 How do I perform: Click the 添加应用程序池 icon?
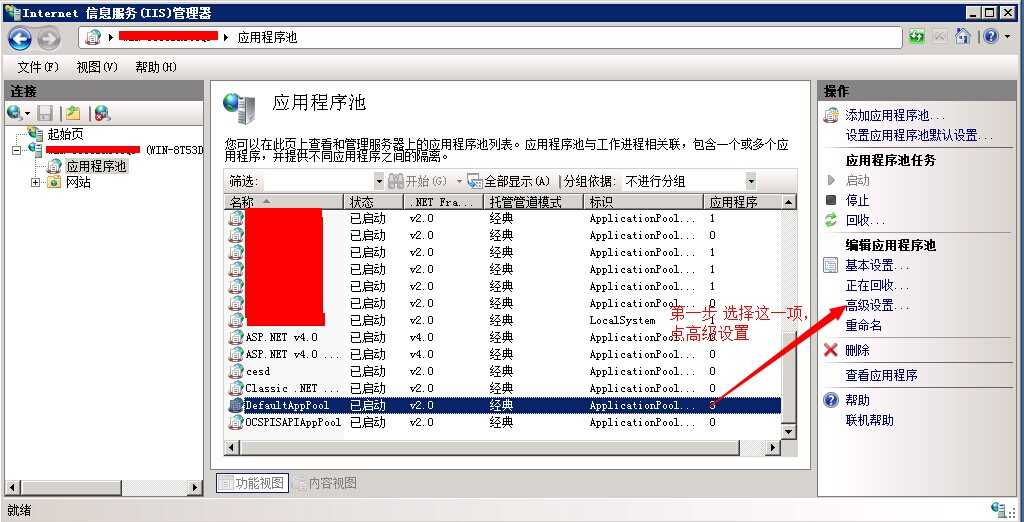tap(831, 116)
